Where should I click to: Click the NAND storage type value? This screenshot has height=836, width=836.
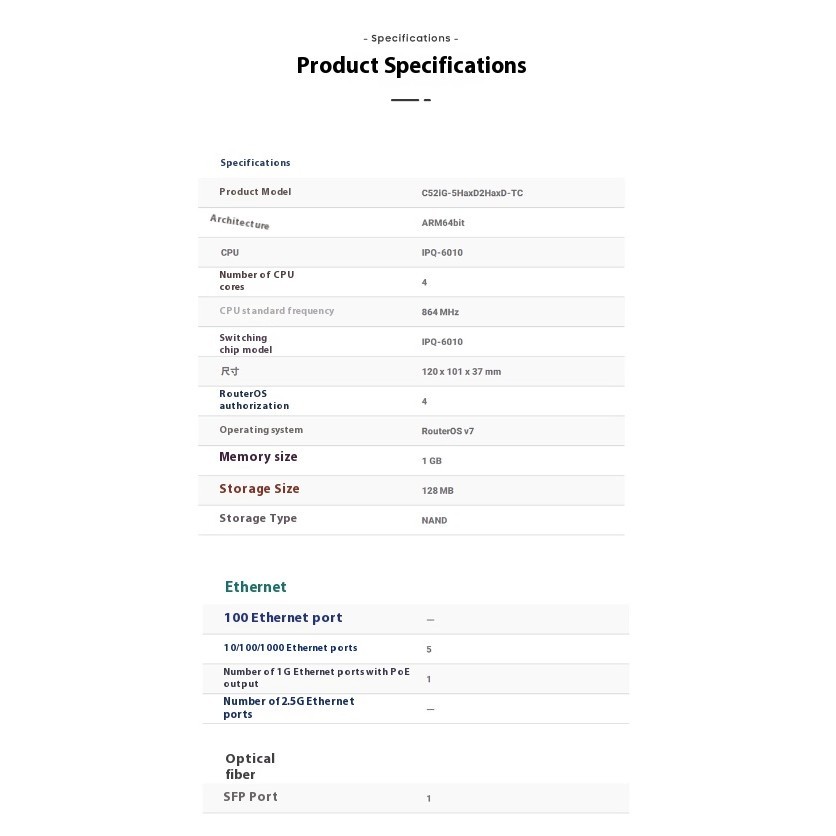434,520
